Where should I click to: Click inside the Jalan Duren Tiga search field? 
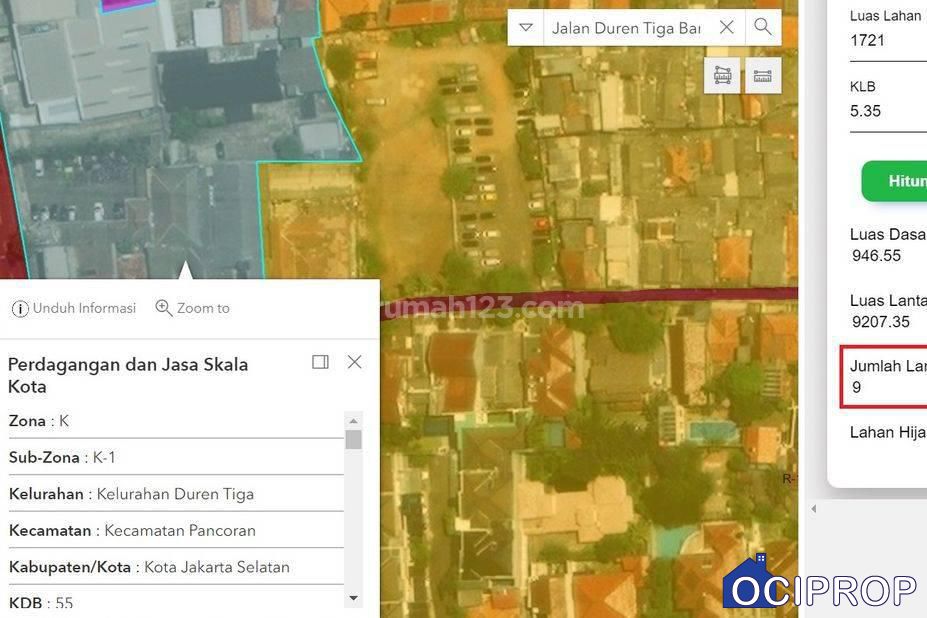625,28
